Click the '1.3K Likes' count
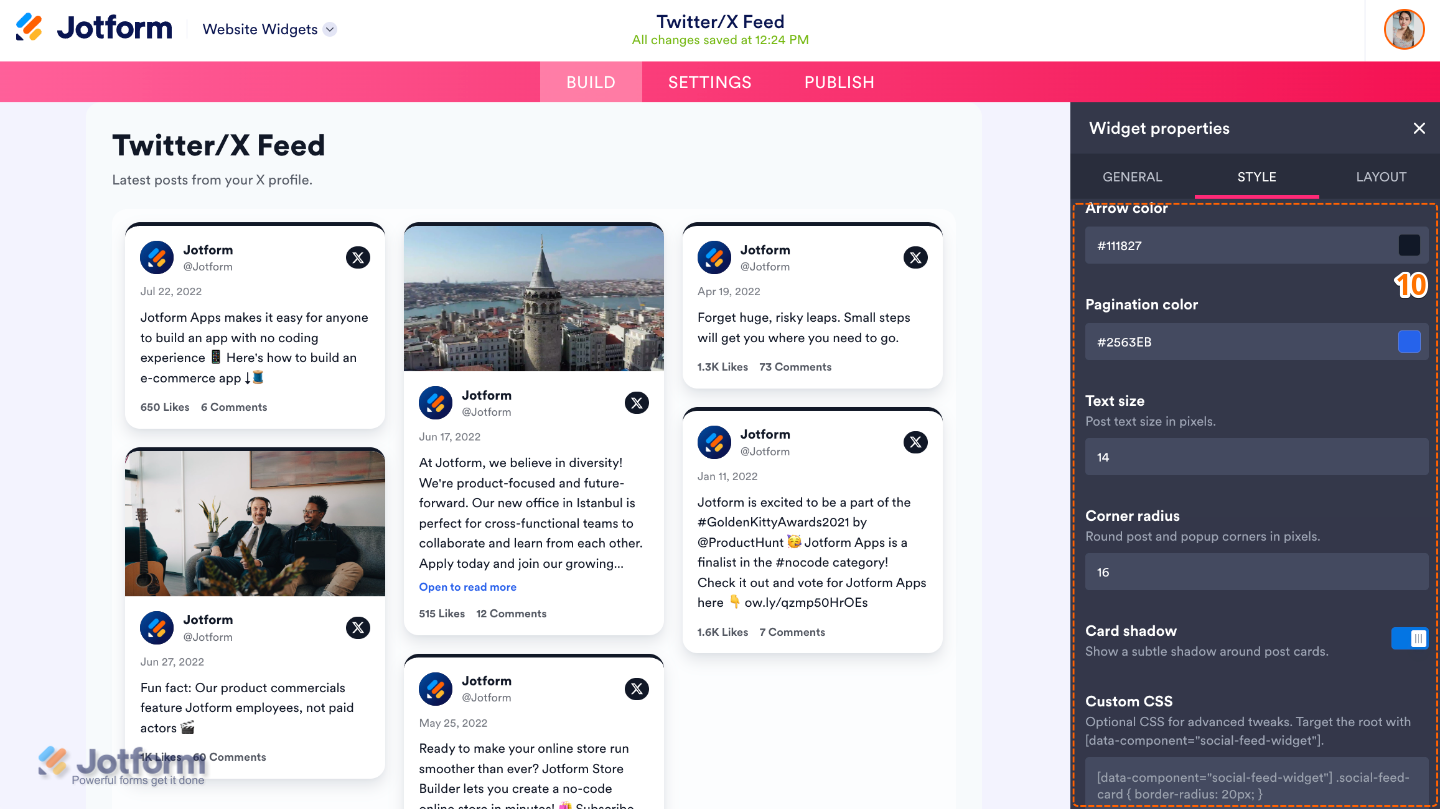 pos(723,367)
